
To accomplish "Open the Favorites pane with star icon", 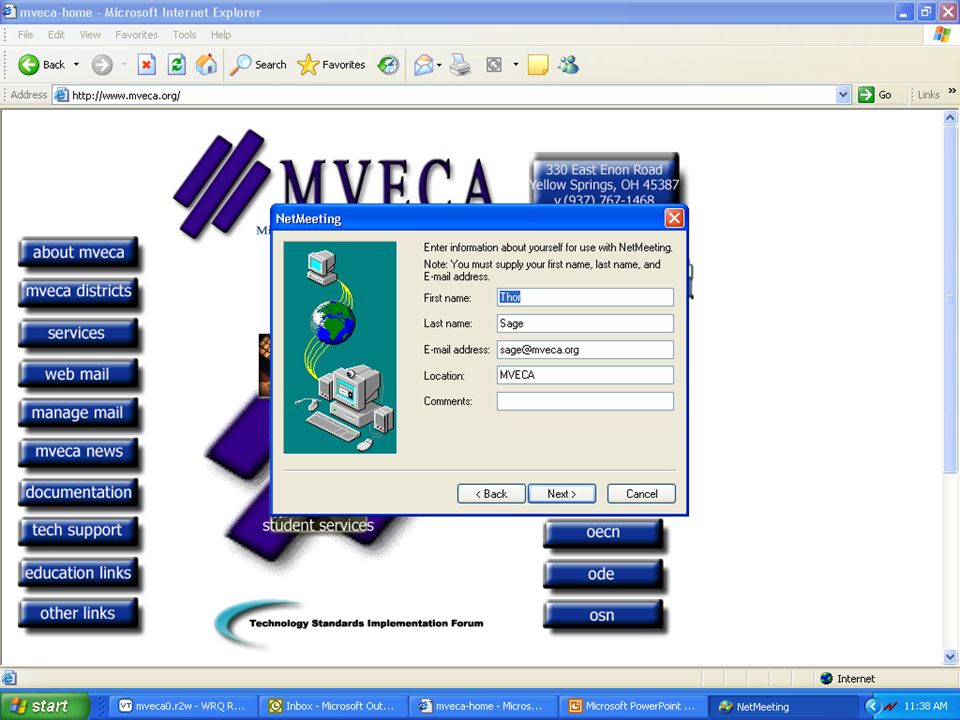I will [x=331, y=64].
